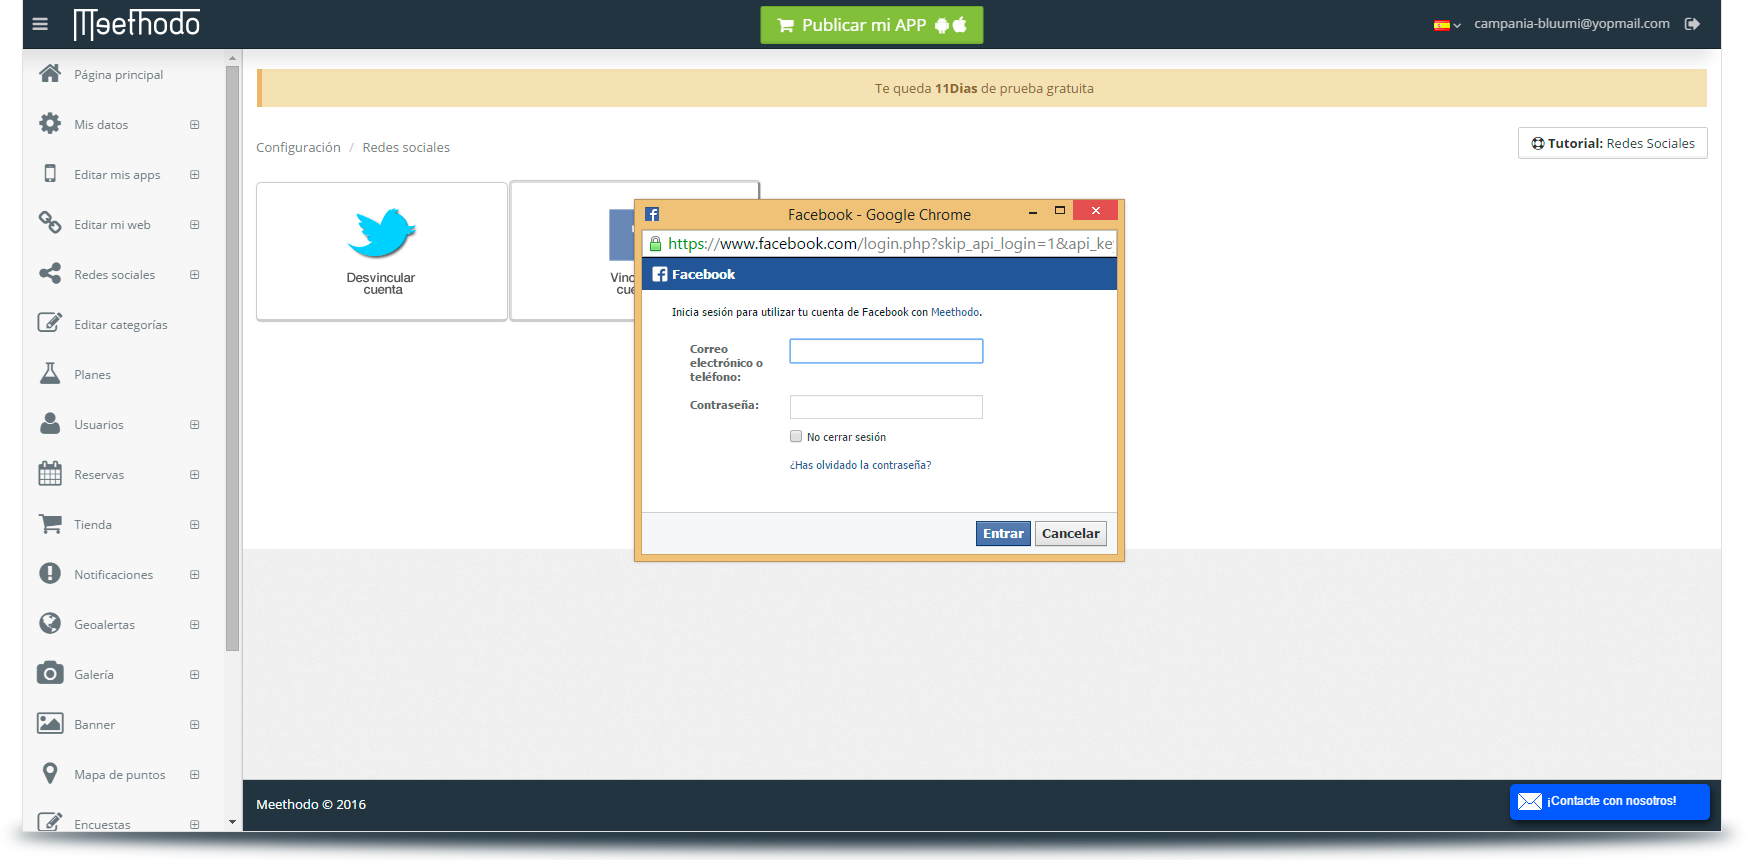Click the user icon for Usuarios

tap(50, 423)
